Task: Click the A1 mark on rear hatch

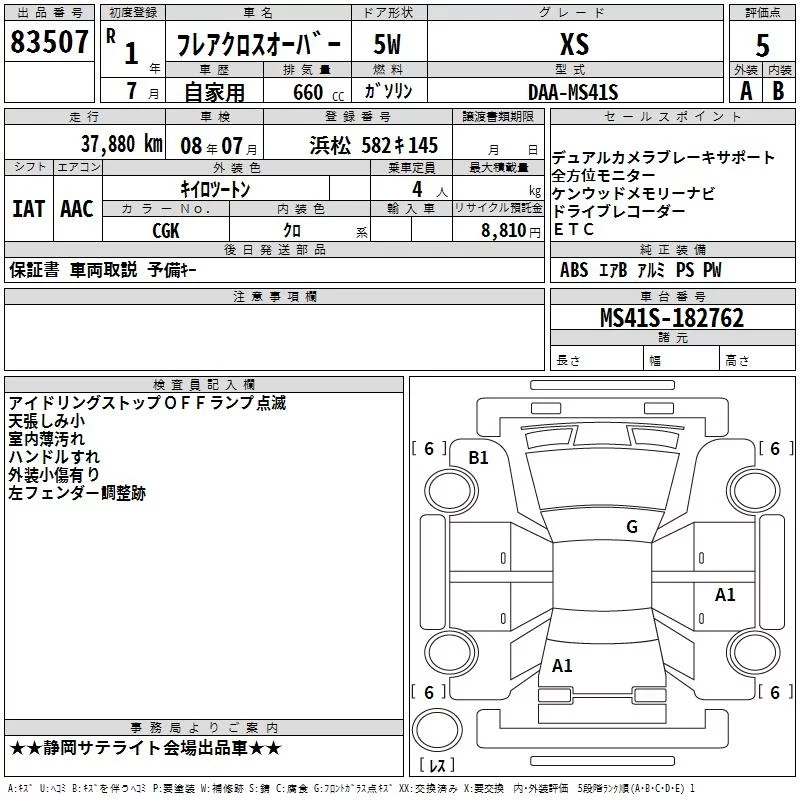Action: (x=562, y=665)
